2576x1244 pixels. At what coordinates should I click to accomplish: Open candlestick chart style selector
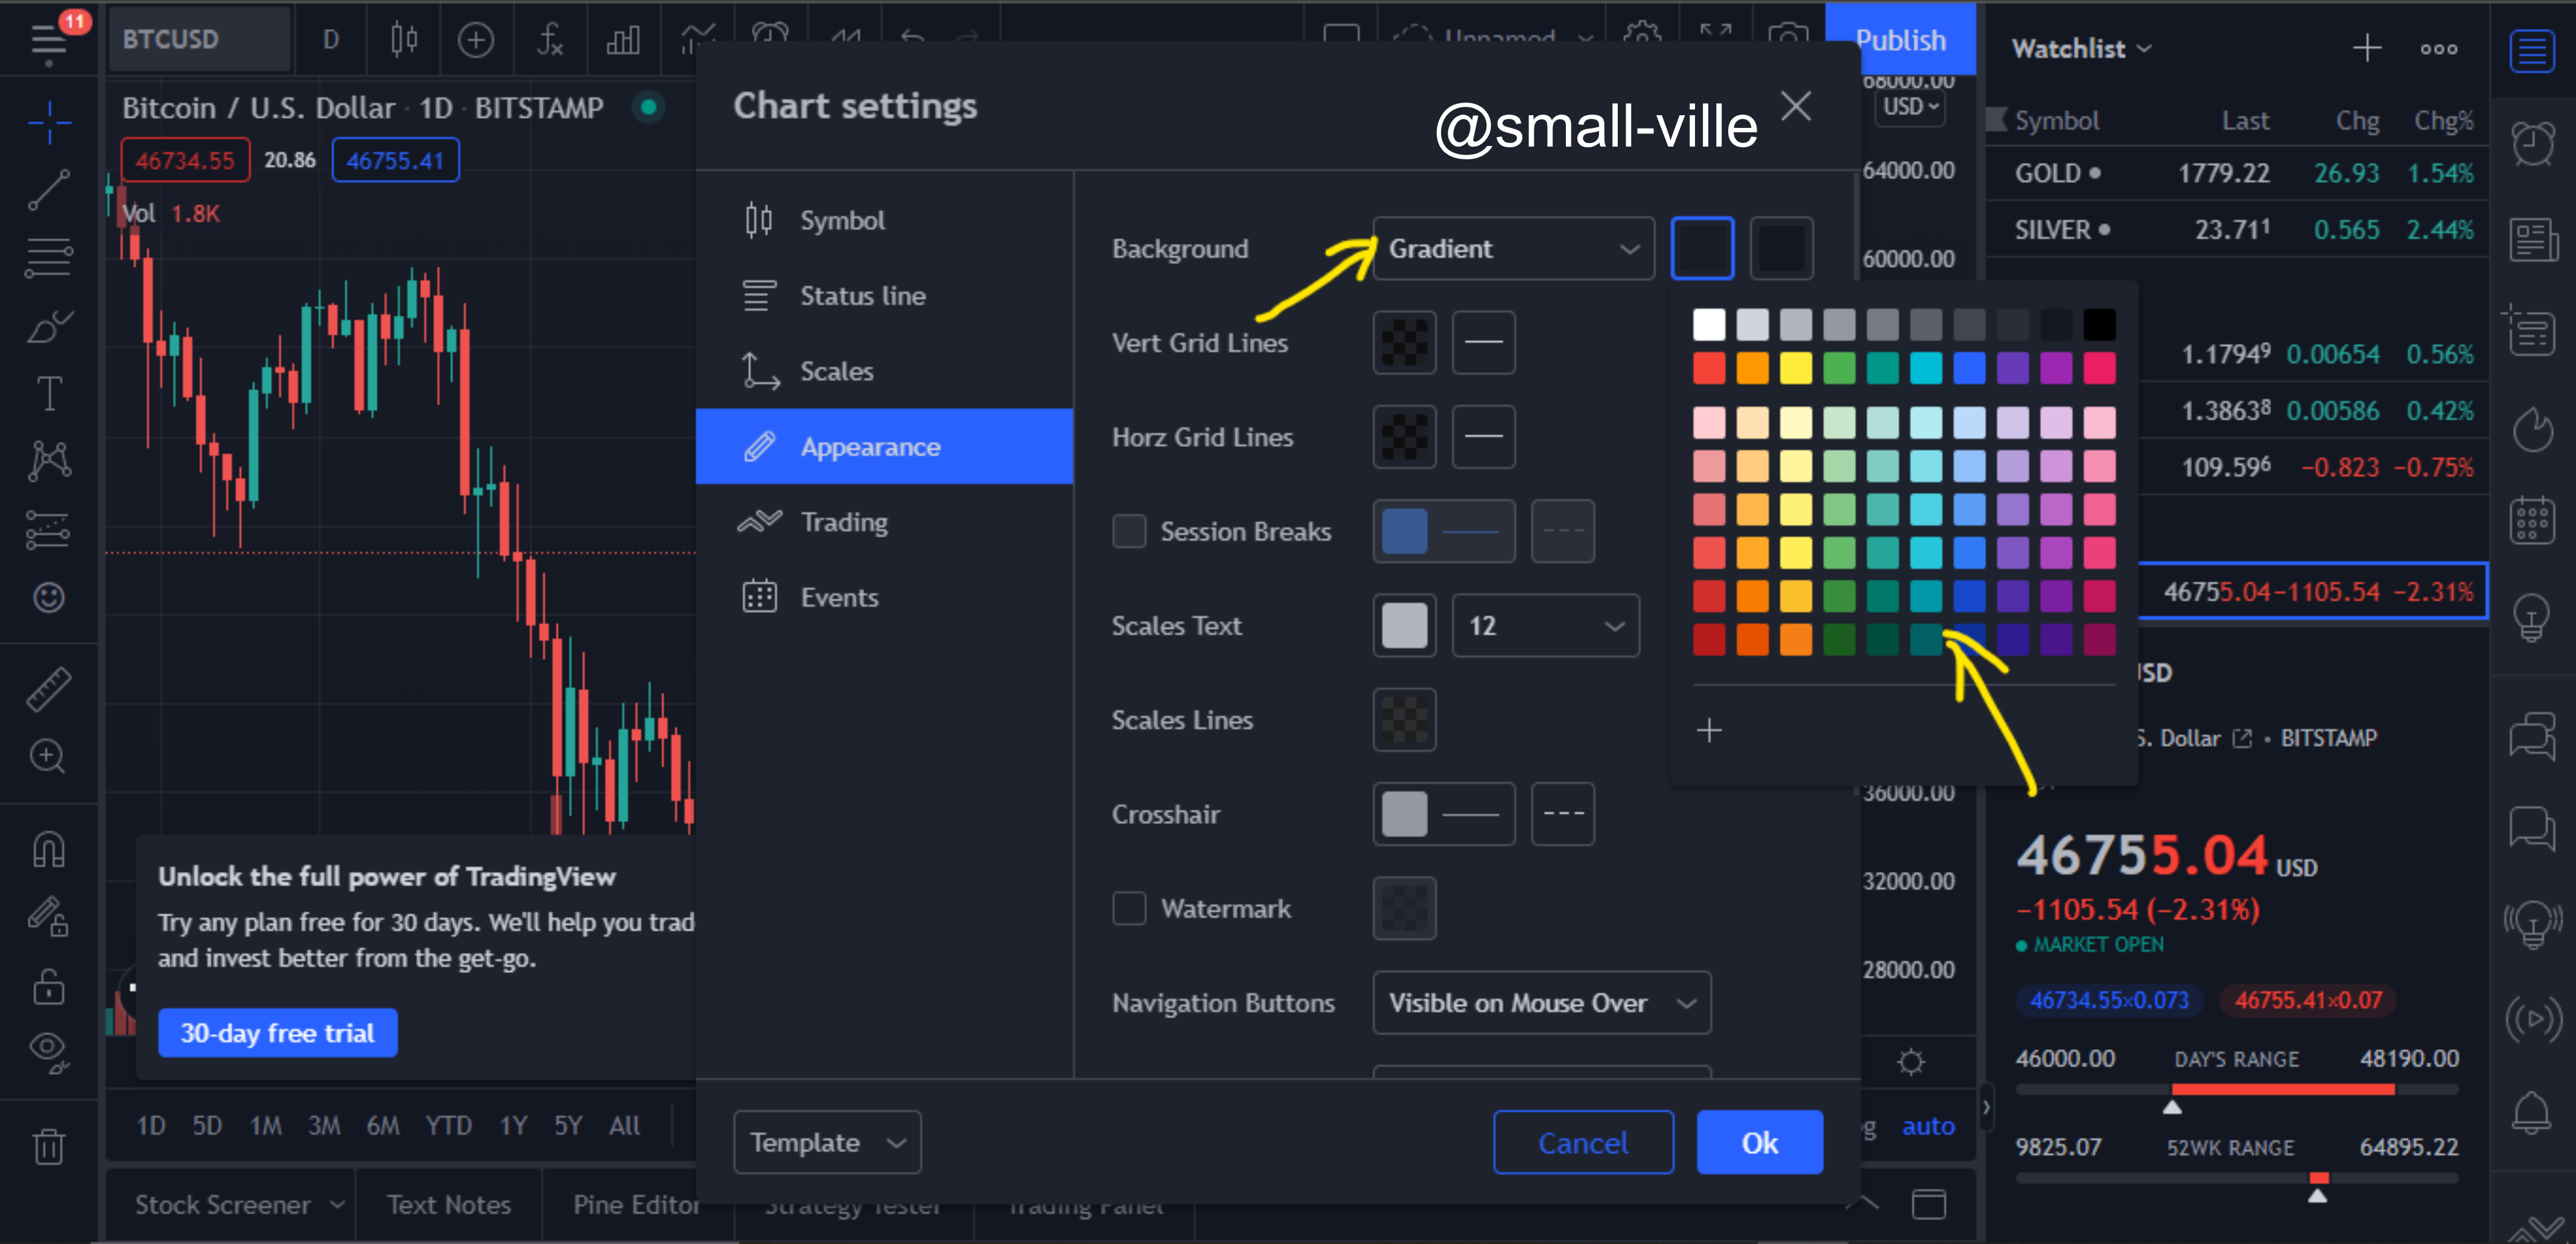(404, 40)
